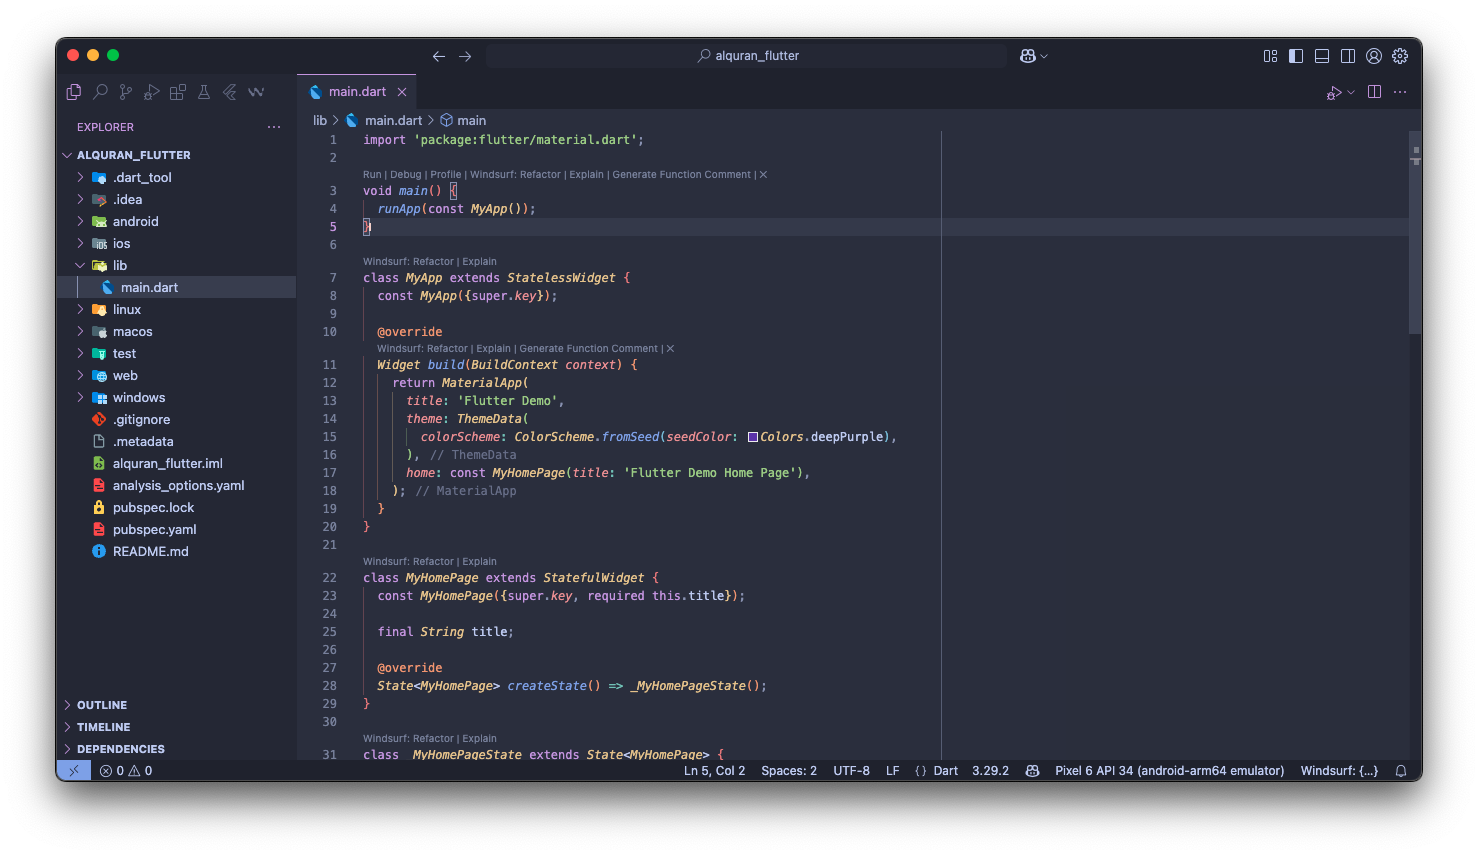Select the main.dart editor tab
This screenshot has height=855, width=1478.
[357, 92]
